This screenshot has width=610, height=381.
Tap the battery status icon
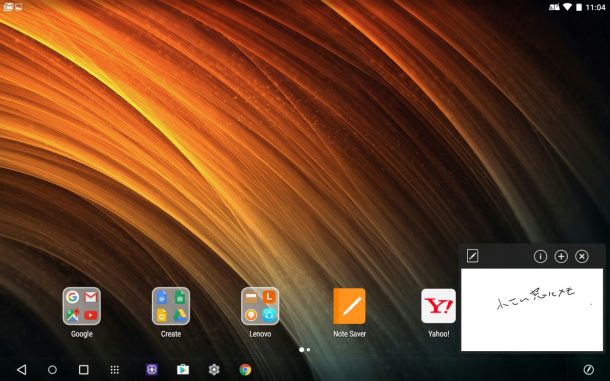[579, 7]
